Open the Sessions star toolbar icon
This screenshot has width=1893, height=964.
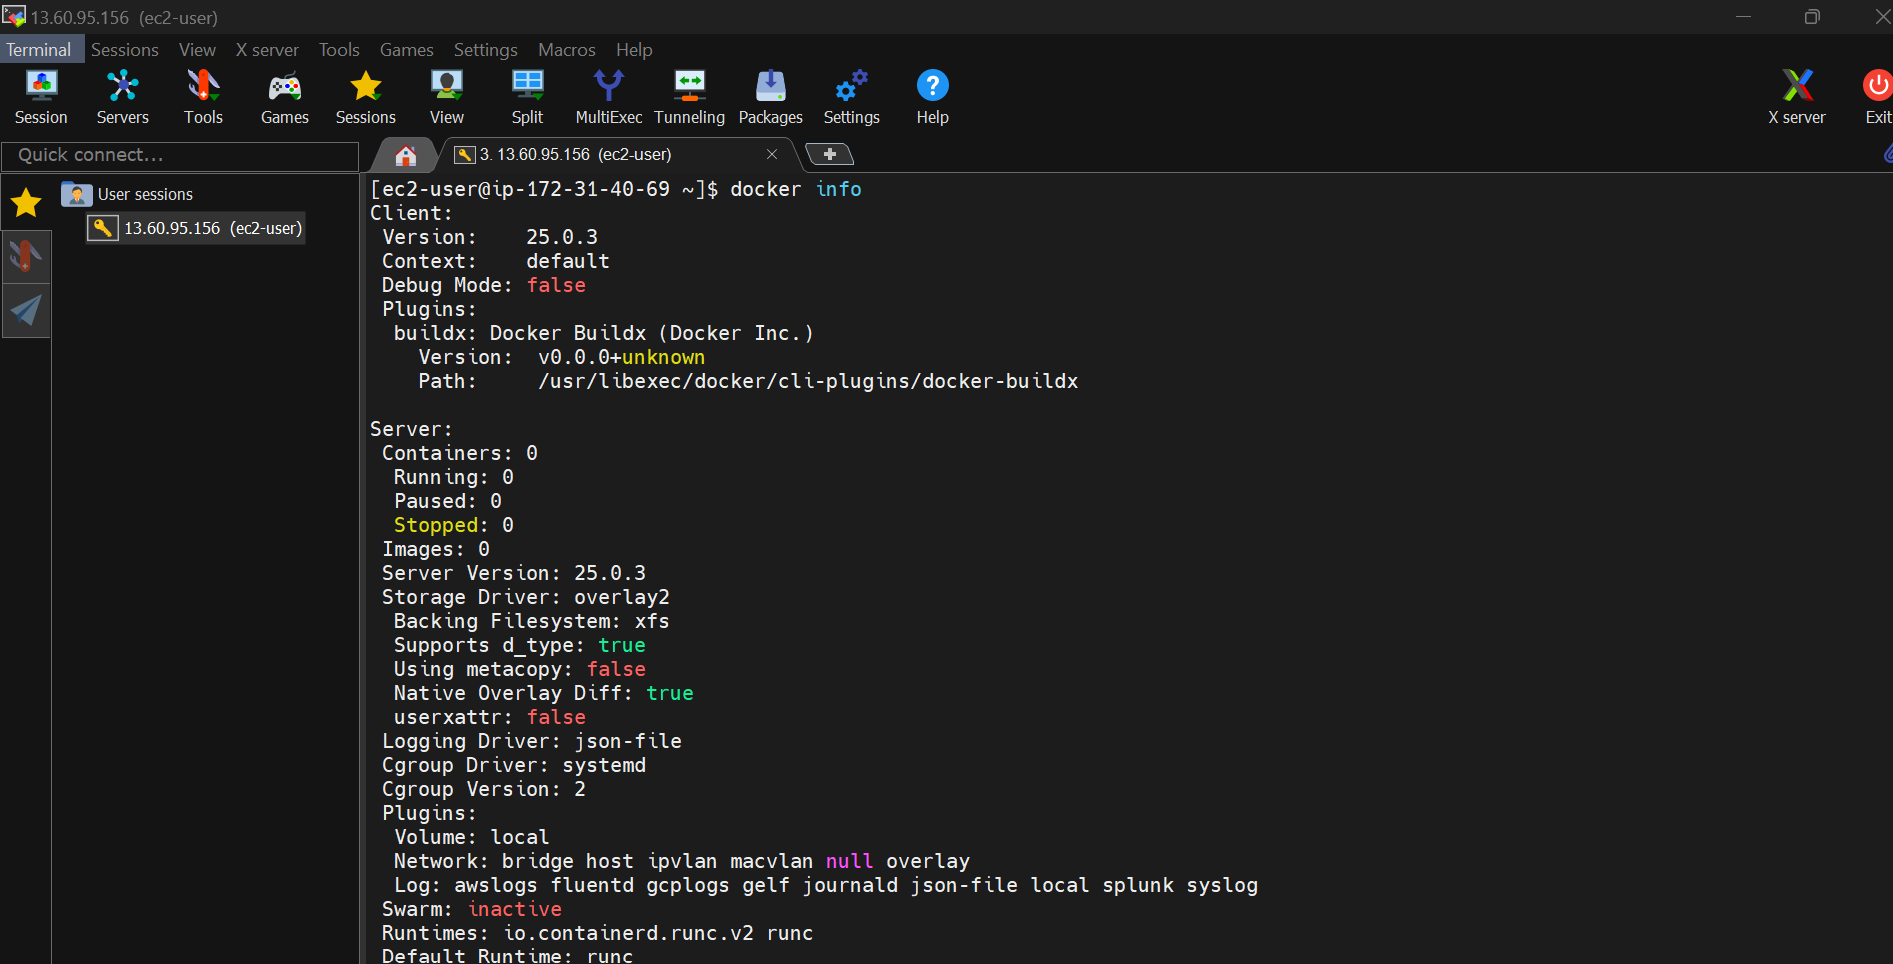[366, 97]
